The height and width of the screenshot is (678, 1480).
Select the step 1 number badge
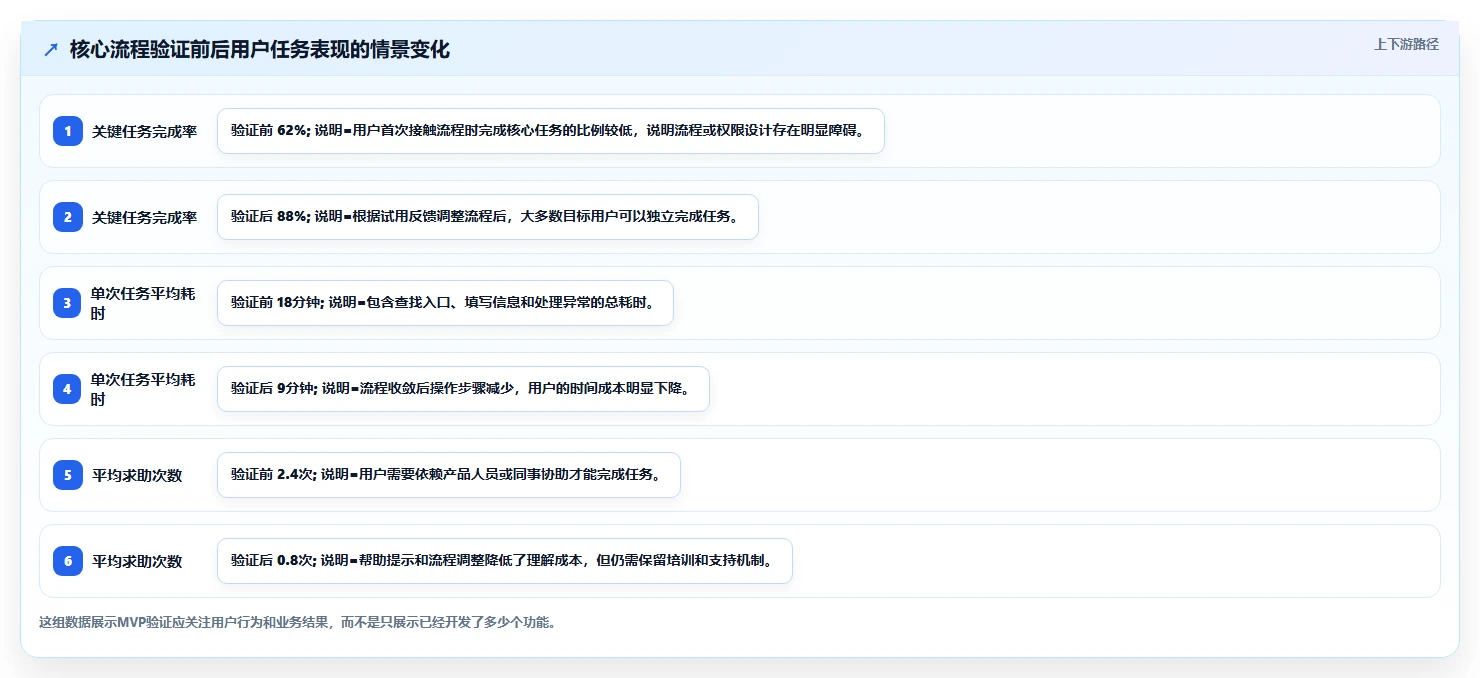[68, 131]
